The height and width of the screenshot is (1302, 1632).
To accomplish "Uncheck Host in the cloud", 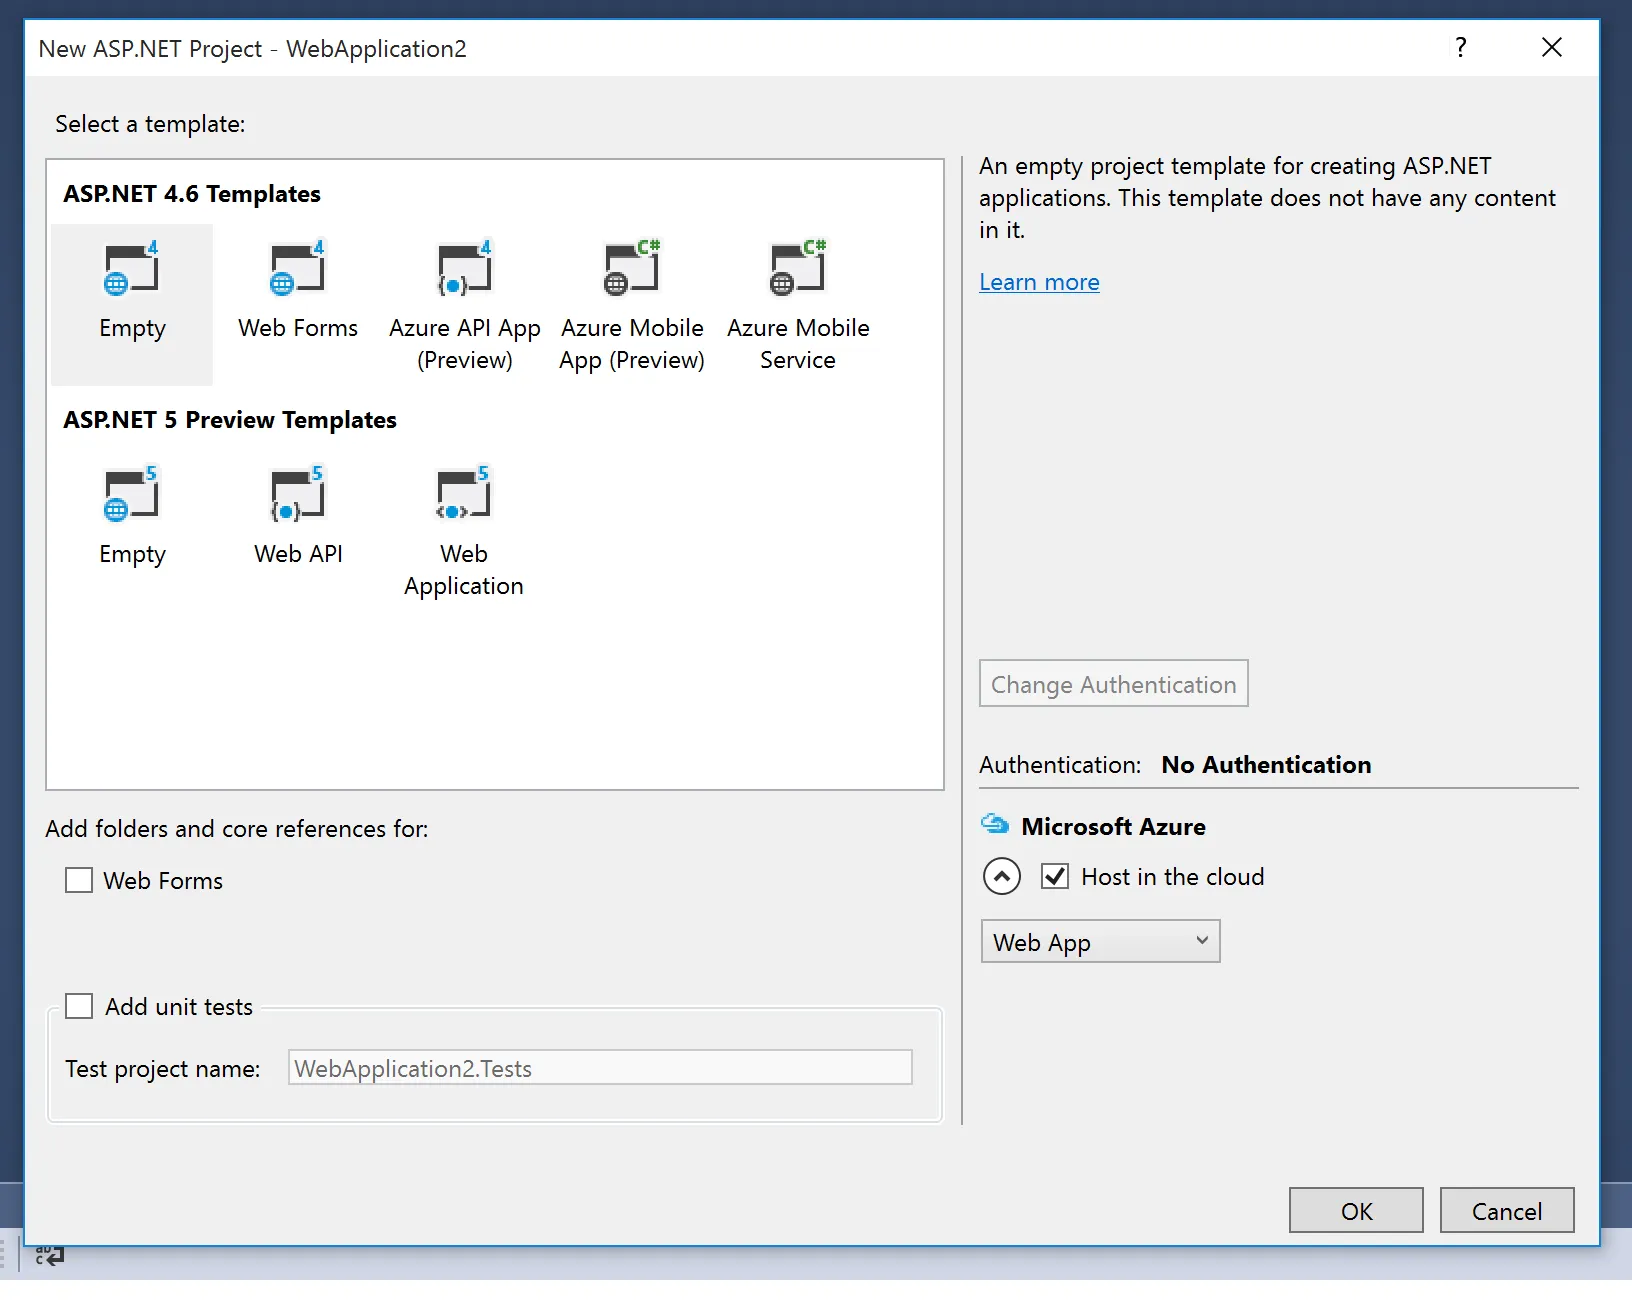I will click(1055, 876).
